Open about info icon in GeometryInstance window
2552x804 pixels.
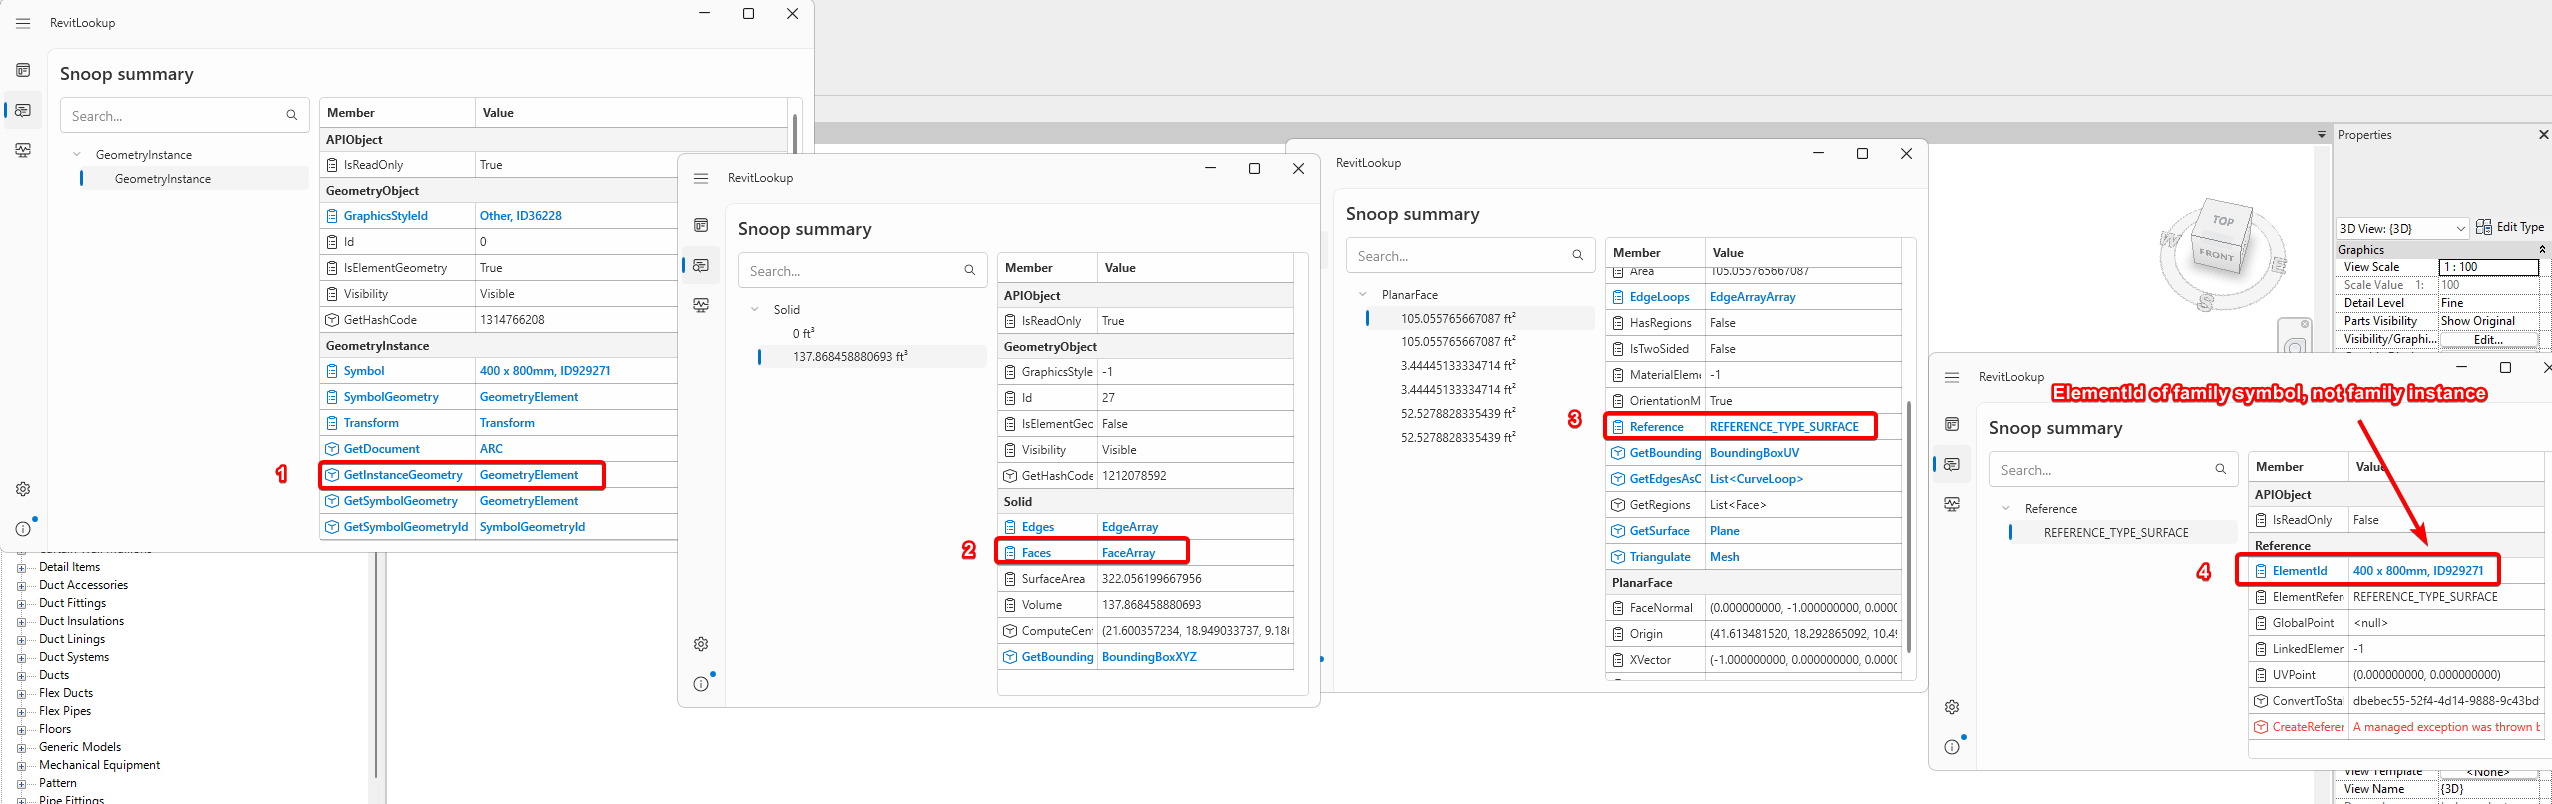tap(23, 529)
